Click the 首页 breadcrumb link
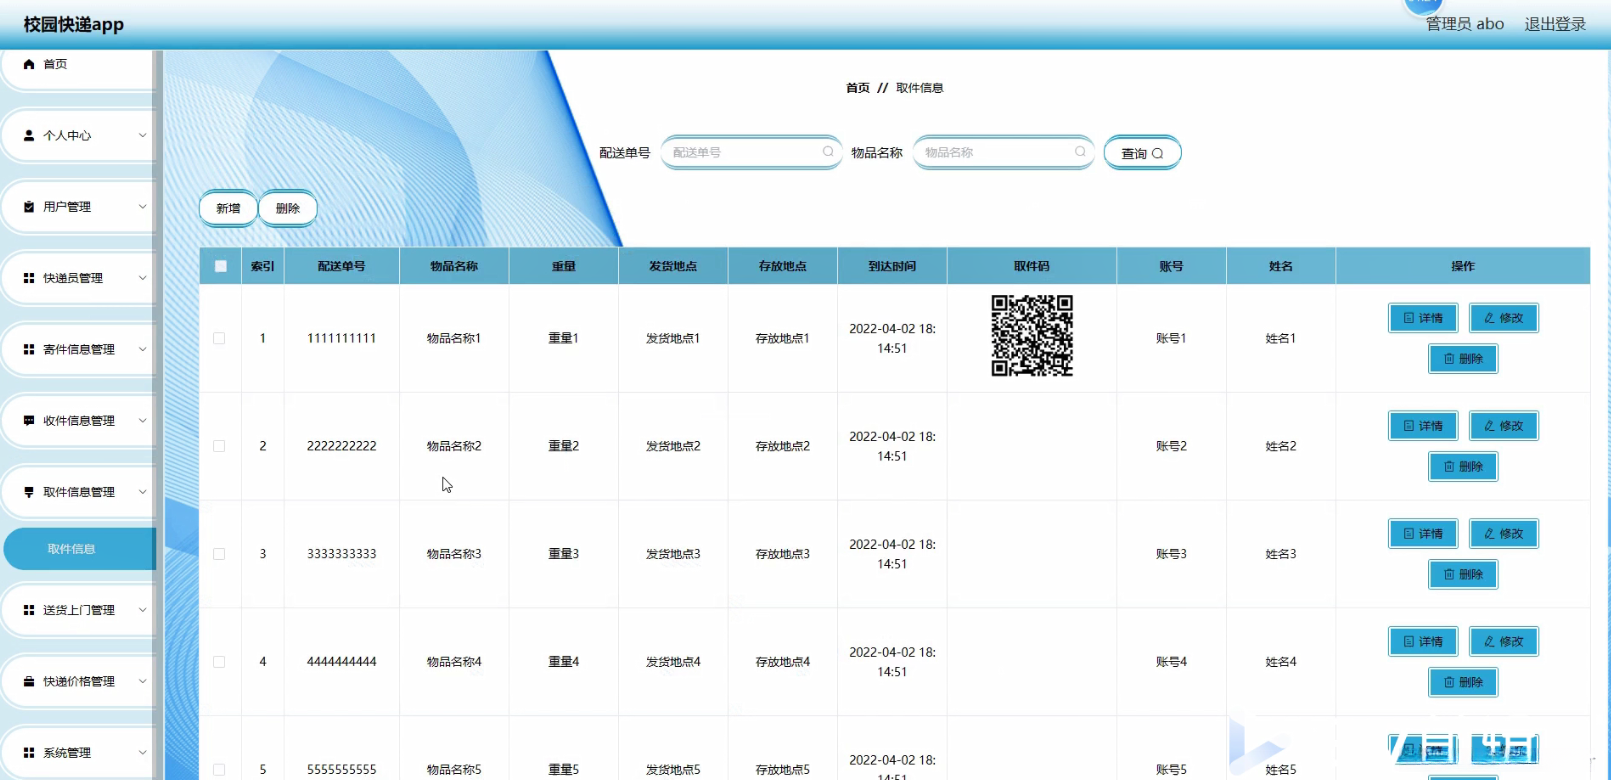The height and width of the screenshot is (780, 1611). pos(858,88)
